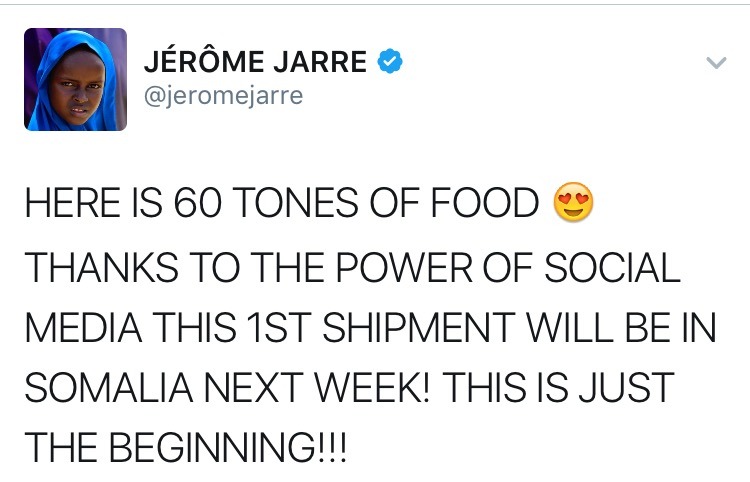Open the tweet options chevron menu

coord(715,63)
